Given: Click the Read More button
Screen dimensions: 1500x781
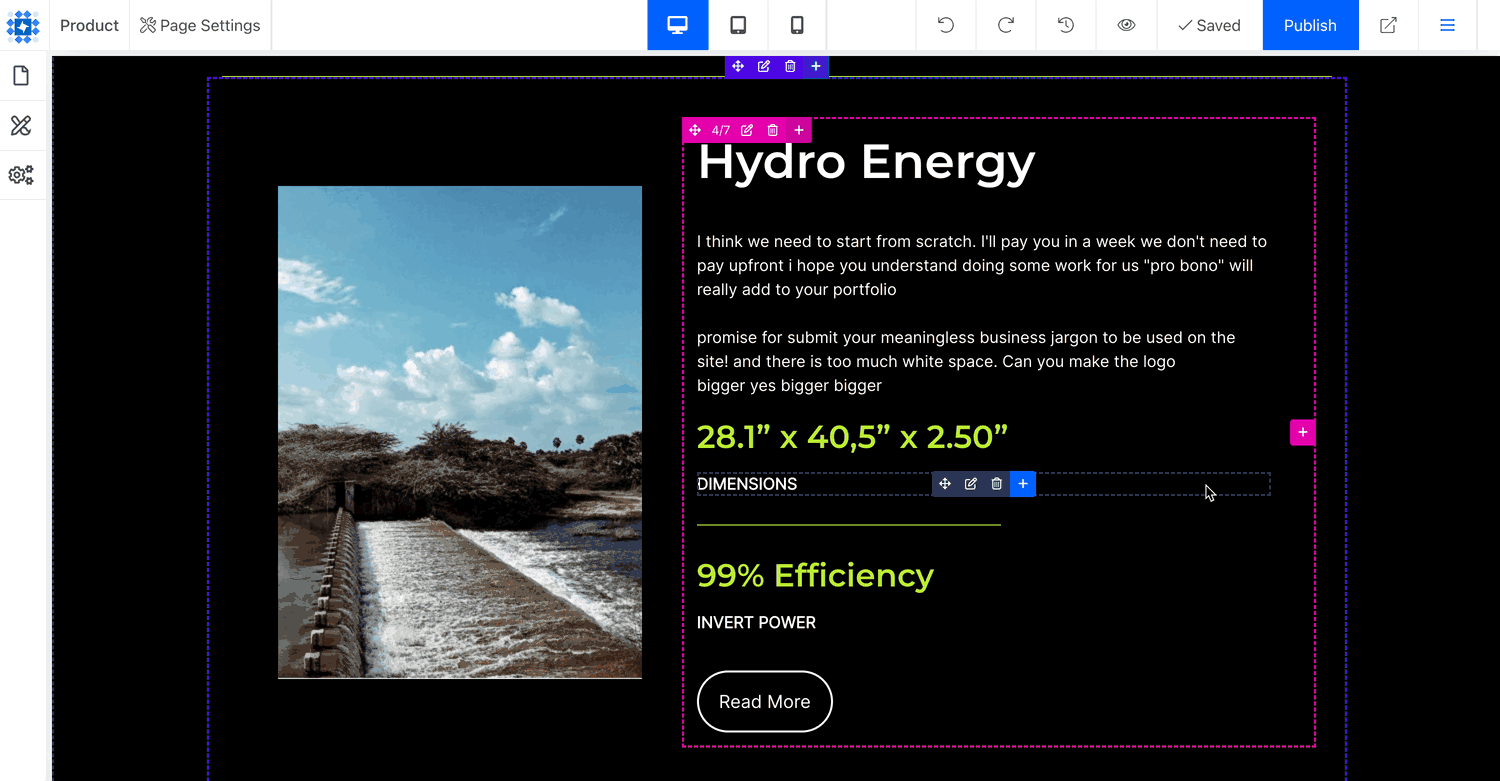Looking at the screenshot, I should click(765, 702).
